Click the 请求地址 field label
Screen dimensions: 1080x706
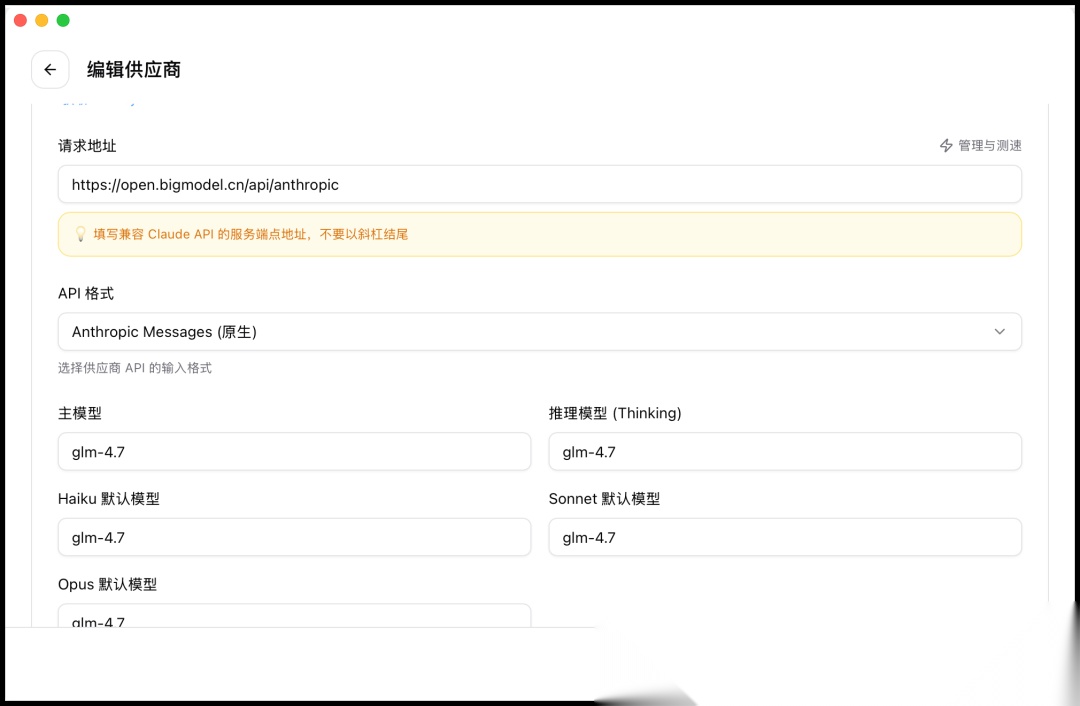(87, 146)
